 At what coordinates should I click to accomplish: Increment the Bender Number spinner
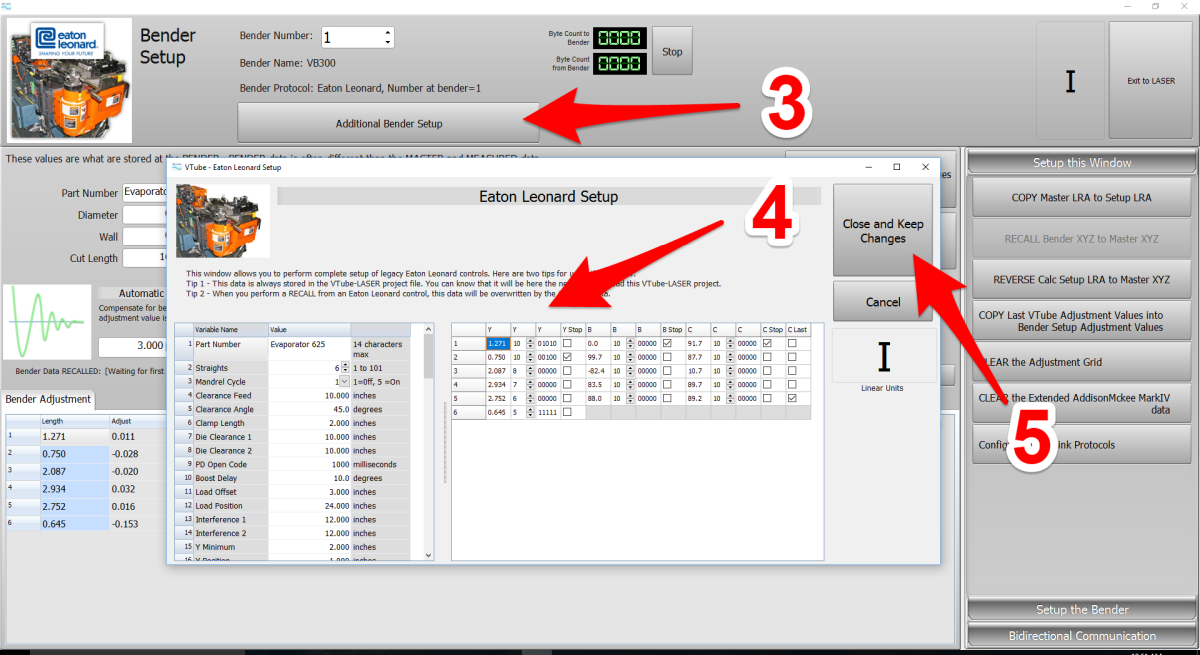coord(388,33)
